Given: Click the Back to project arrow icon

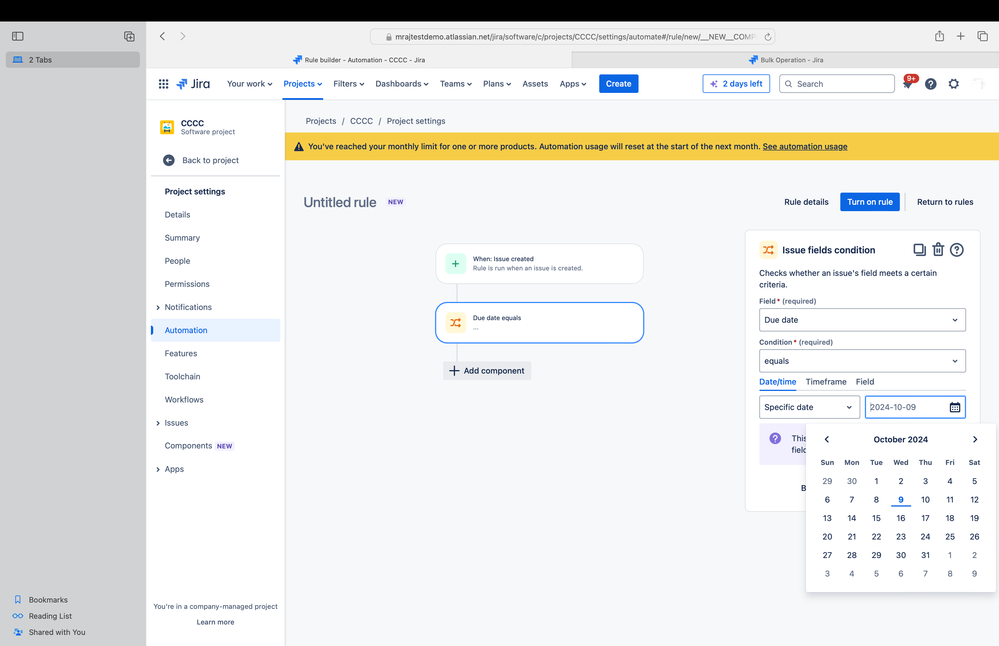Looking at the screenshot, I should coord(168,160).
